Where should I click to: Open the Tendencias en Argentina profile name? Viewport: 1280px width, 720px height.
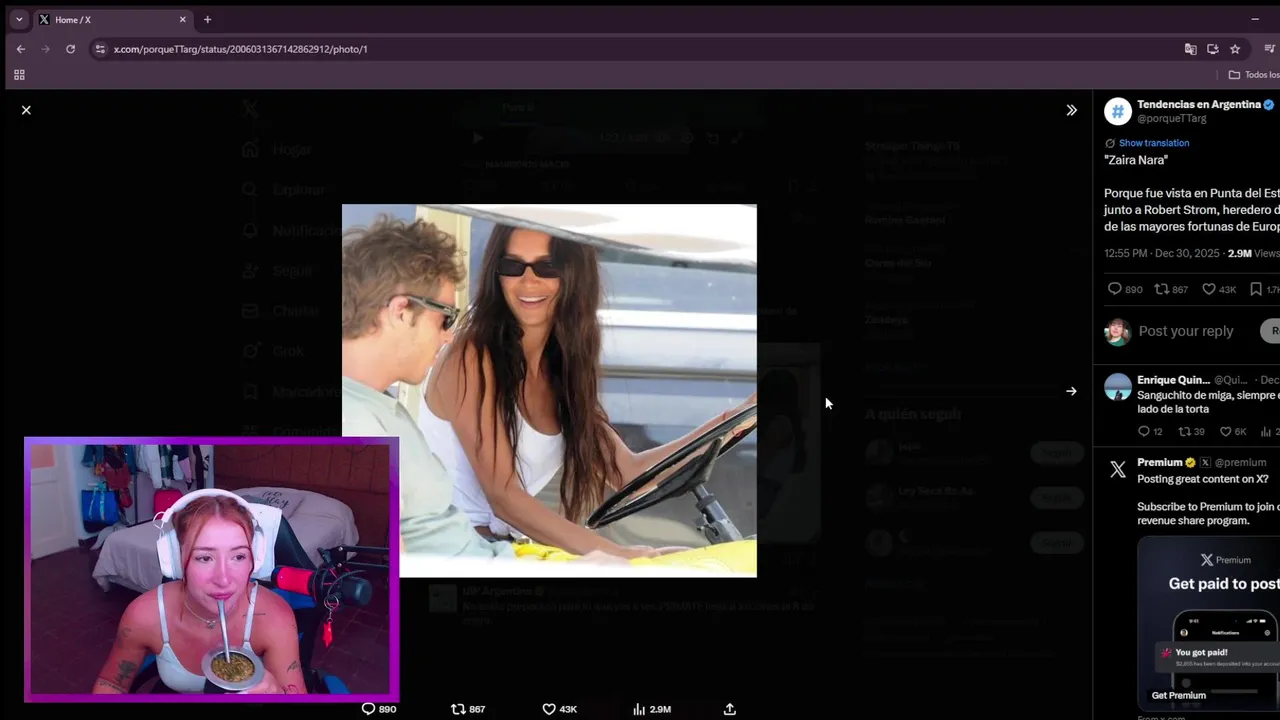tap(1199, 104)
